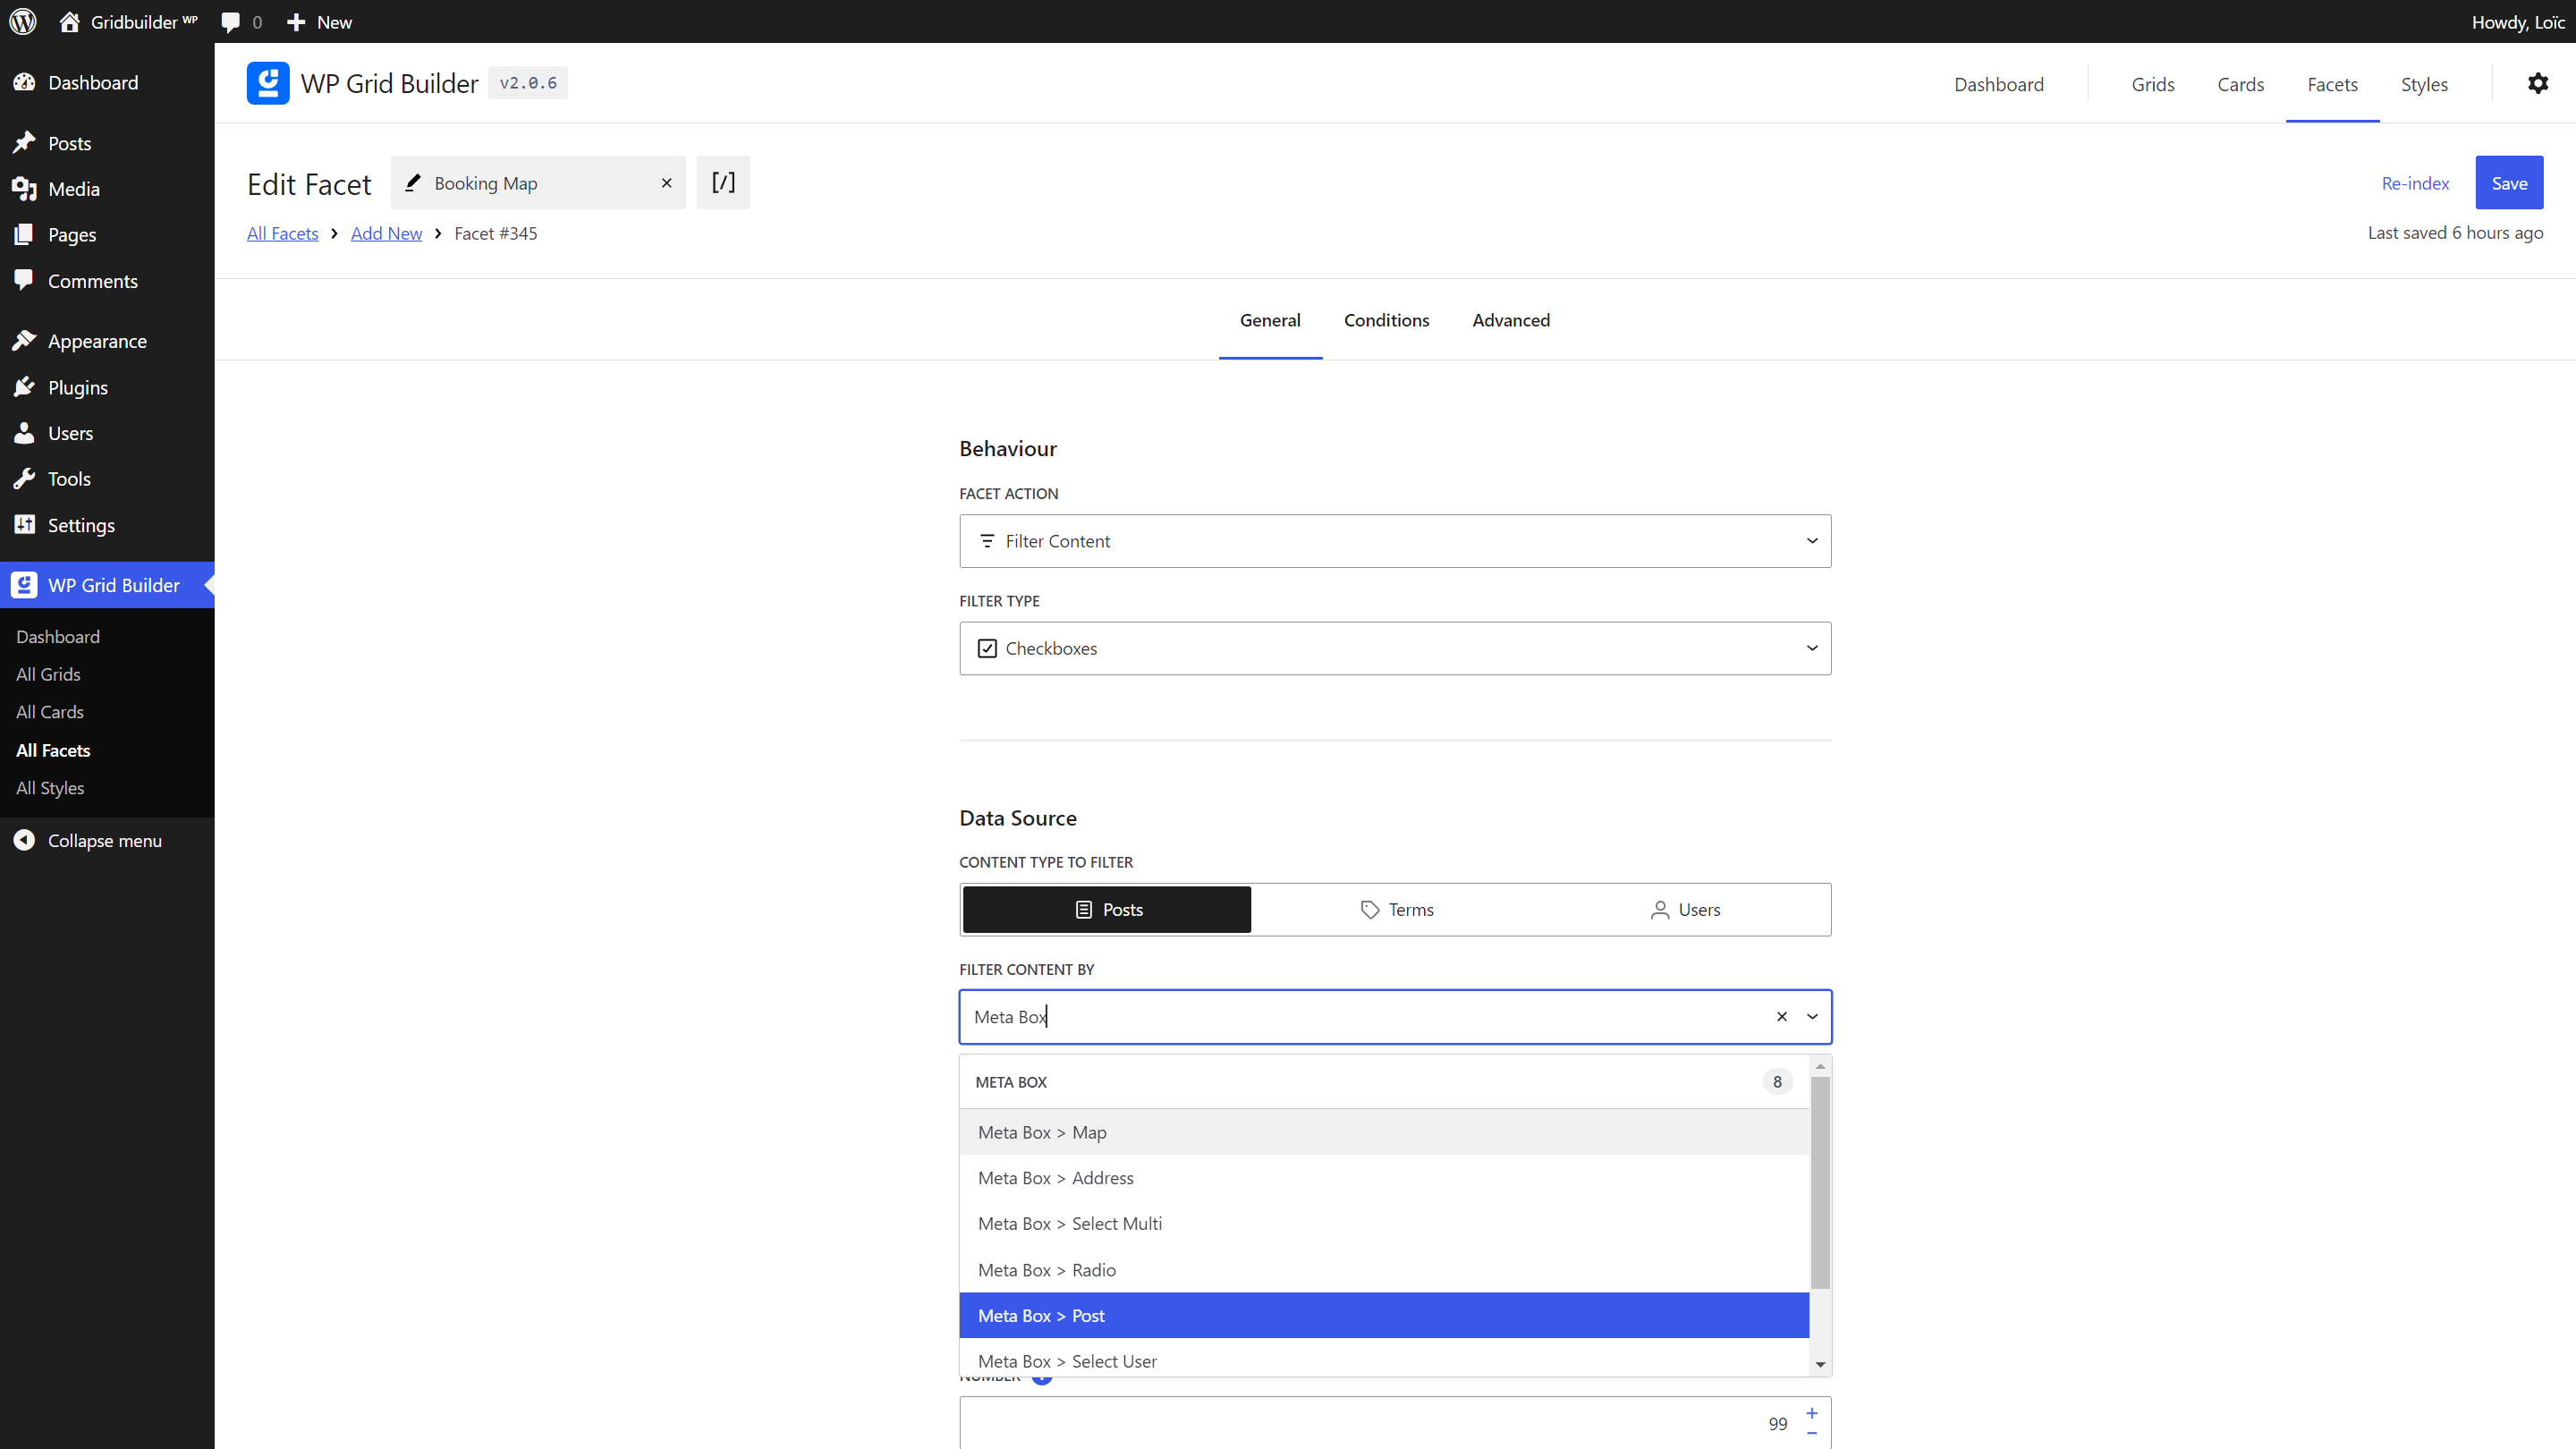Expand the Filter Content By dropdown chevron
The width and height of the screenshot is (2576, 1449).
point(1812,1016)
